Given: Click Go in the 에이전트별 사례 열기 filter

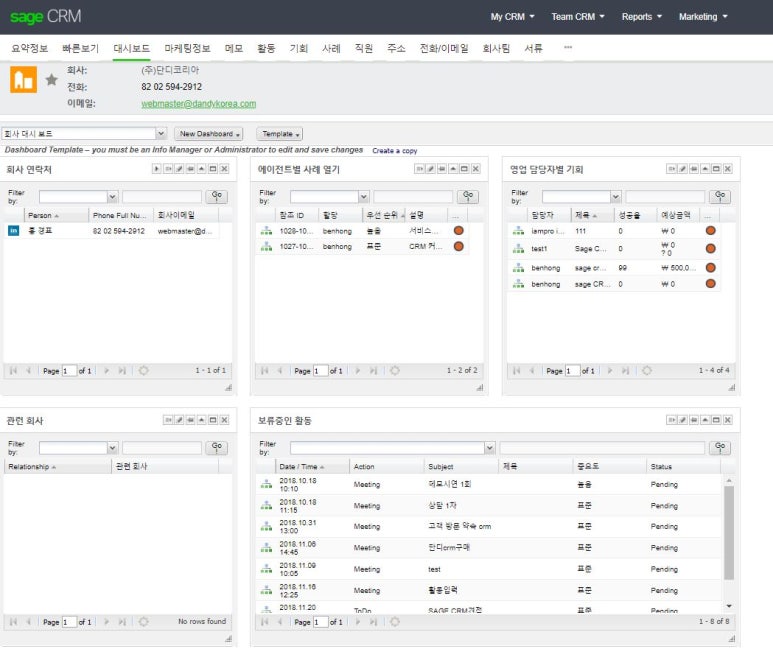Looking at the screenshot, I should click(468, 196).
